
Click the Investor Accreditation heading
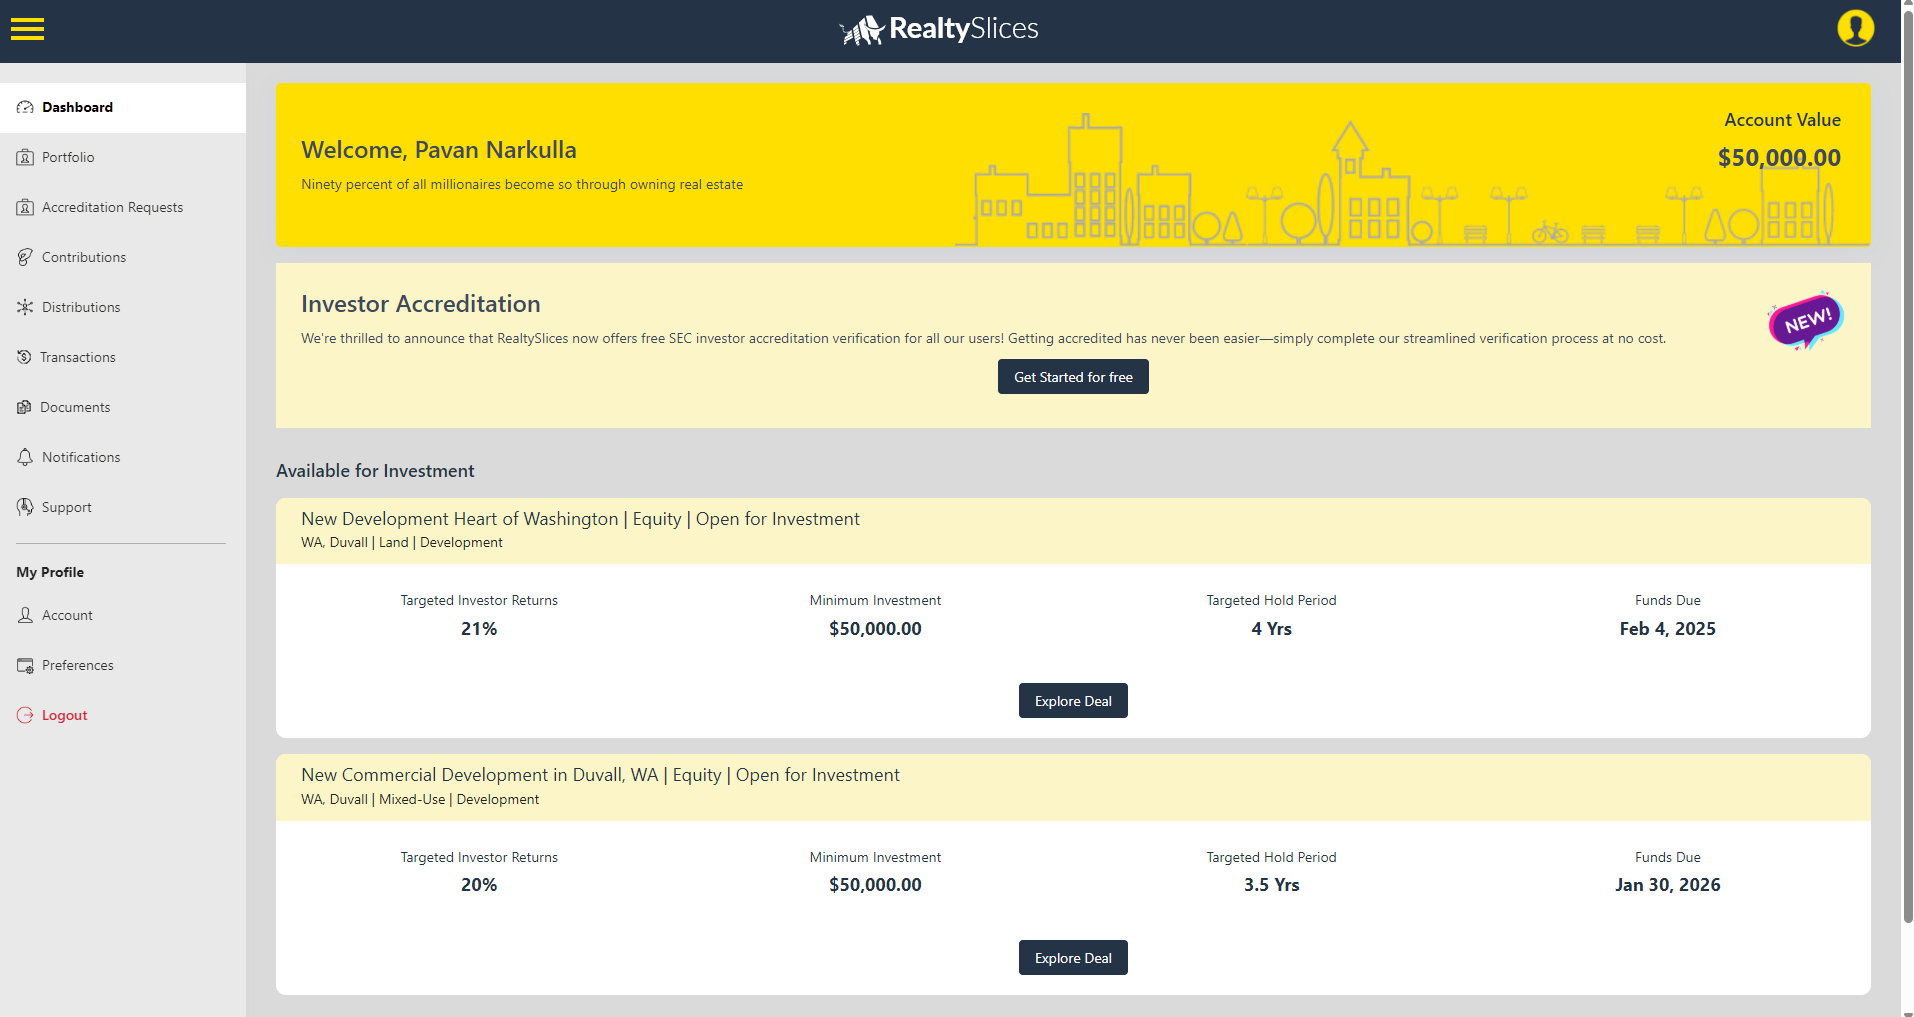(x=421, y=304)
